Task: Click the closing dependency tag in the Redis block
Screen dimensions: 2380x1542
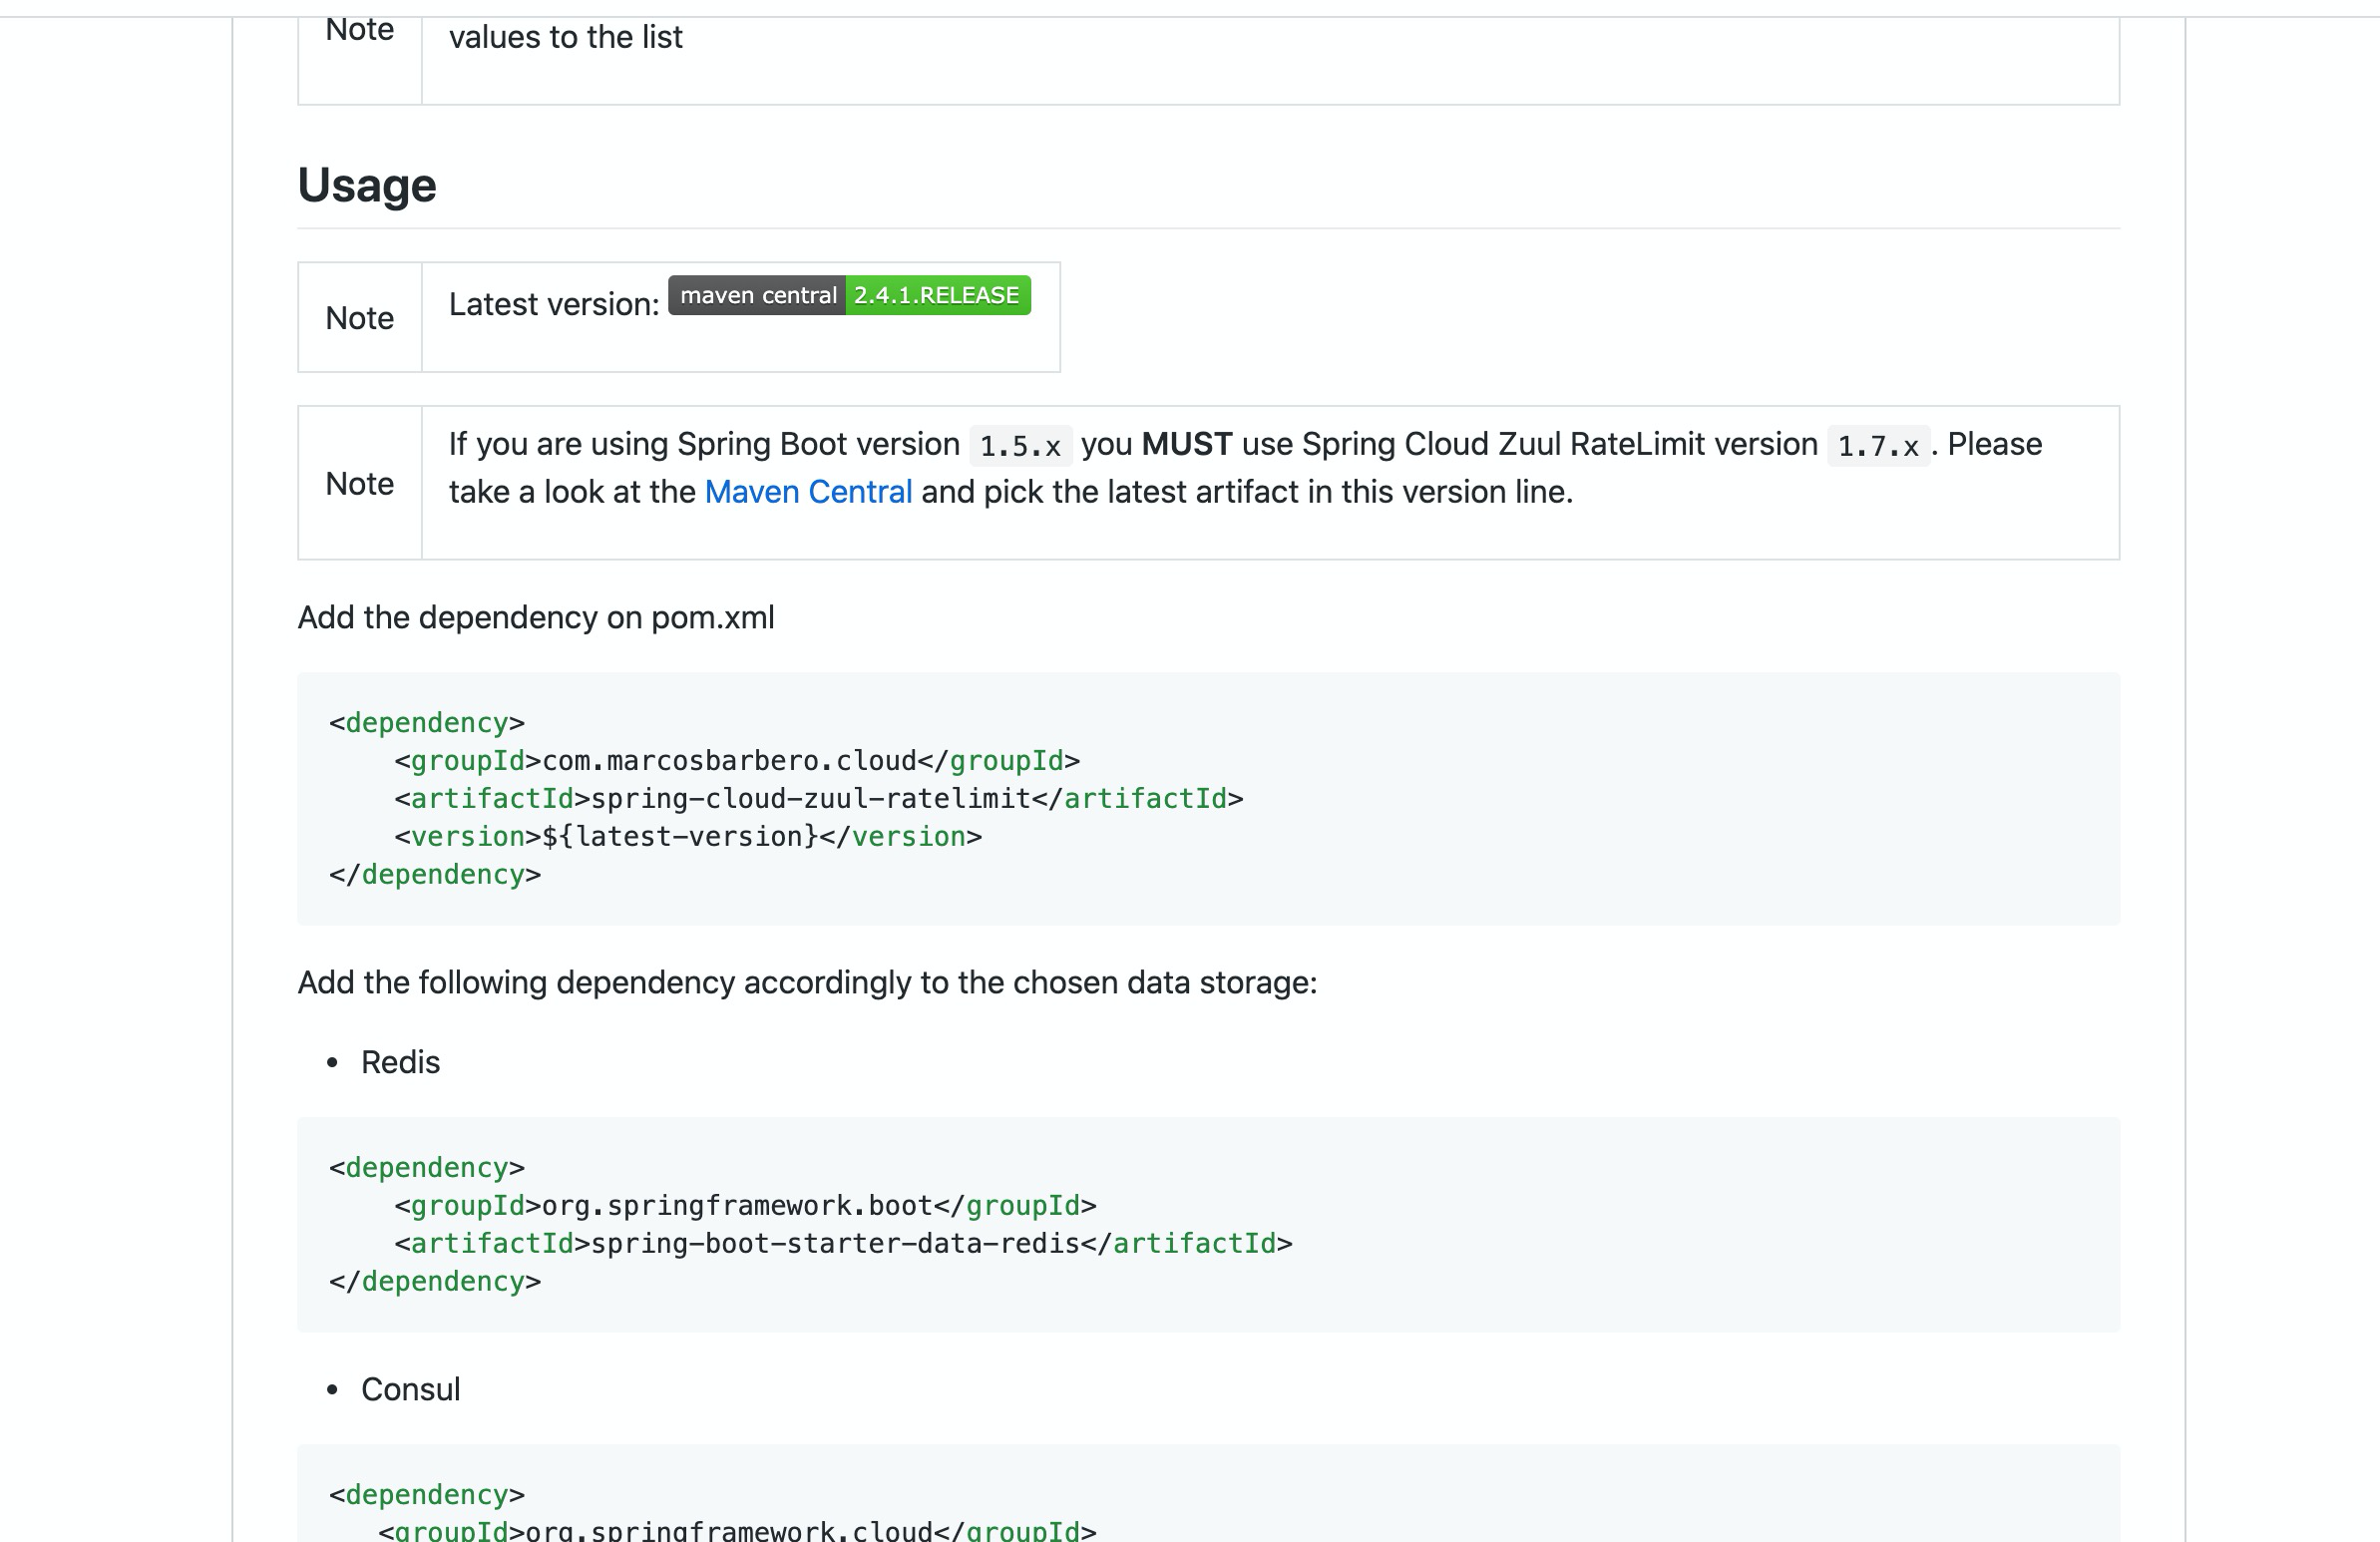Action: point(435,1282)
